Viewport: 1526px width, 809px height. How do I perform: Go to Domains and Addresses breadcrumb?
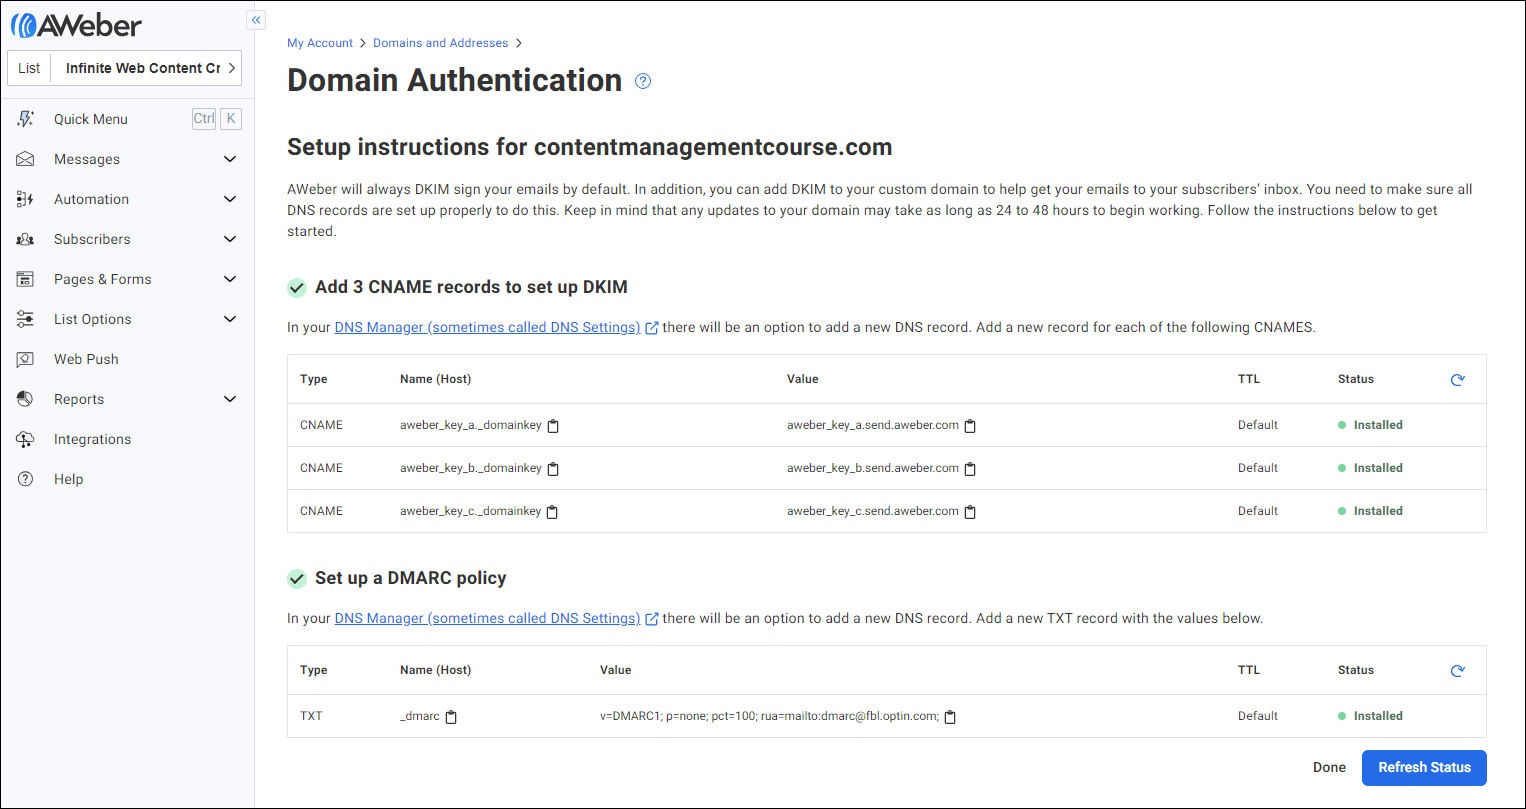click(x=440, y=43)
